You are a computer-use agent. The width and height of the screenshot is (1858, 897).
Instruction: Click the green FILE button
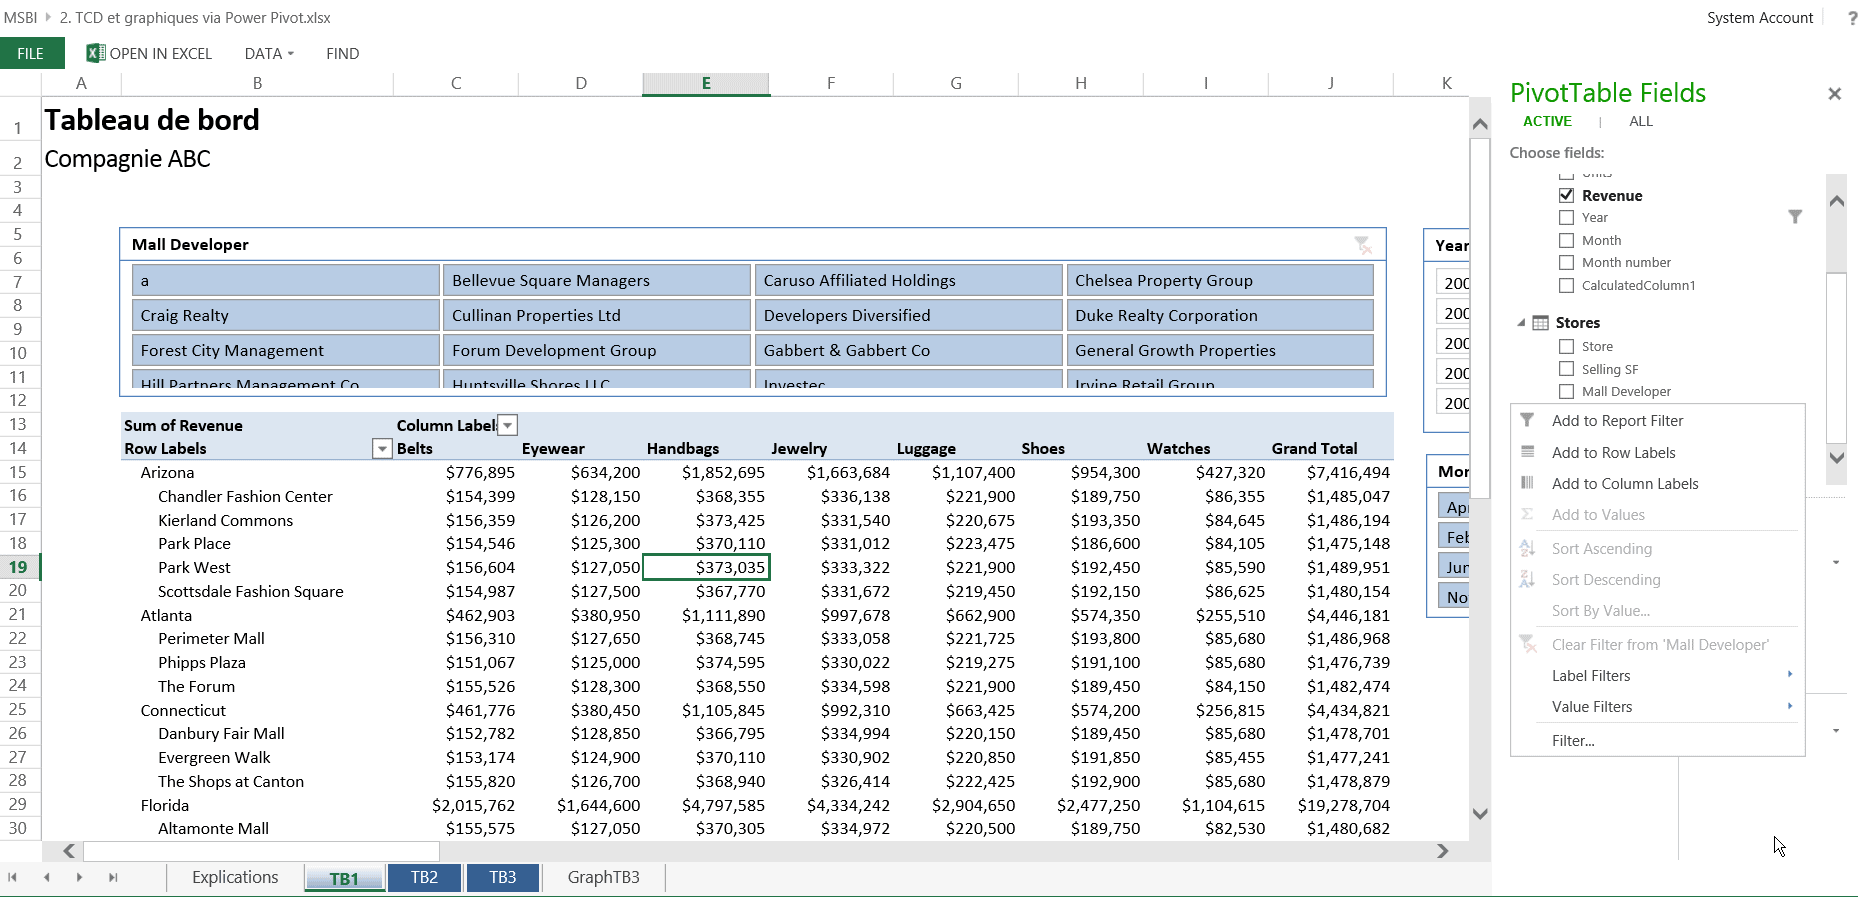(x=31, y=53)
